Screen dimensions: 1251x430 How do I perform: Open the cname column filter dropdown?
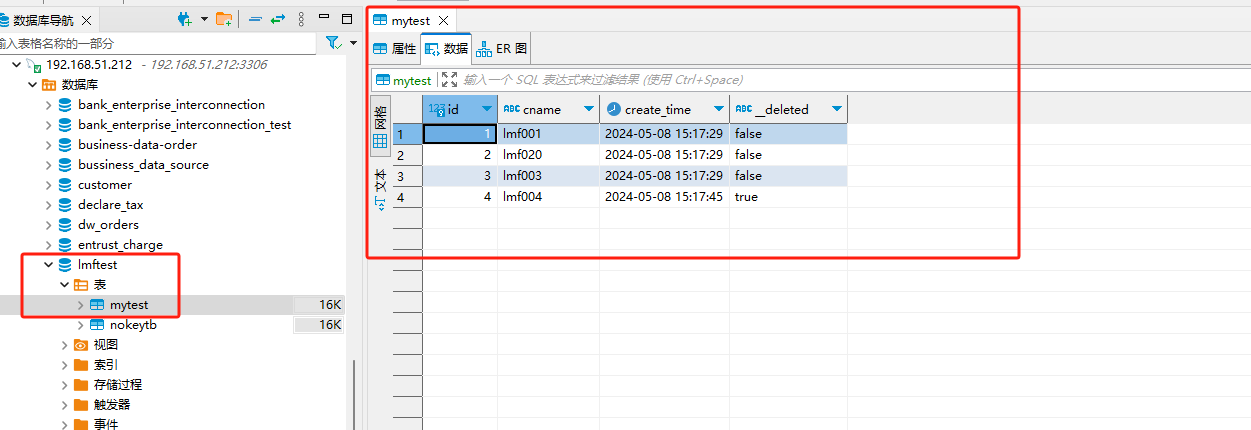588,109
